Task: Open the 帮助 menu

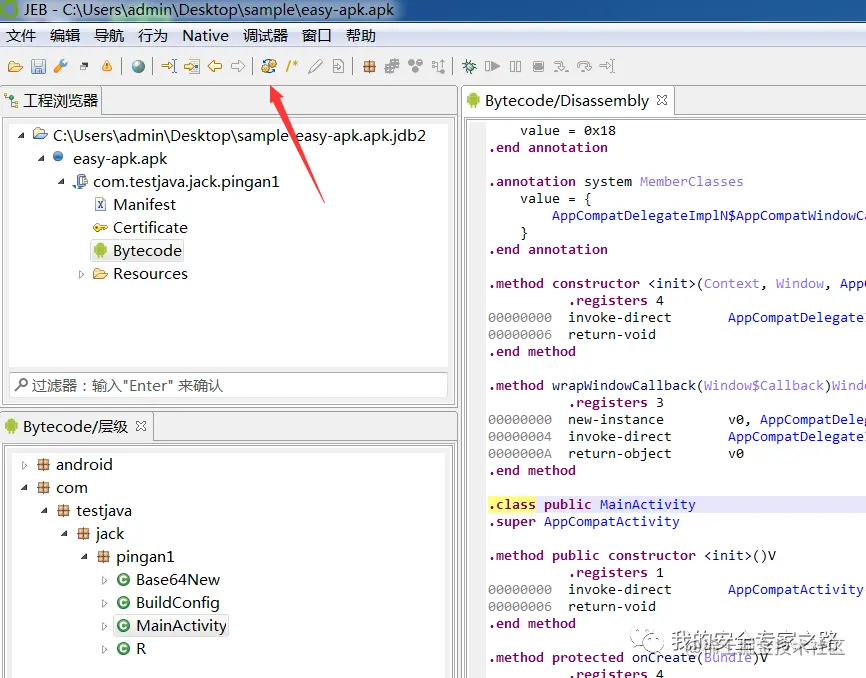Action: point(361,36)
